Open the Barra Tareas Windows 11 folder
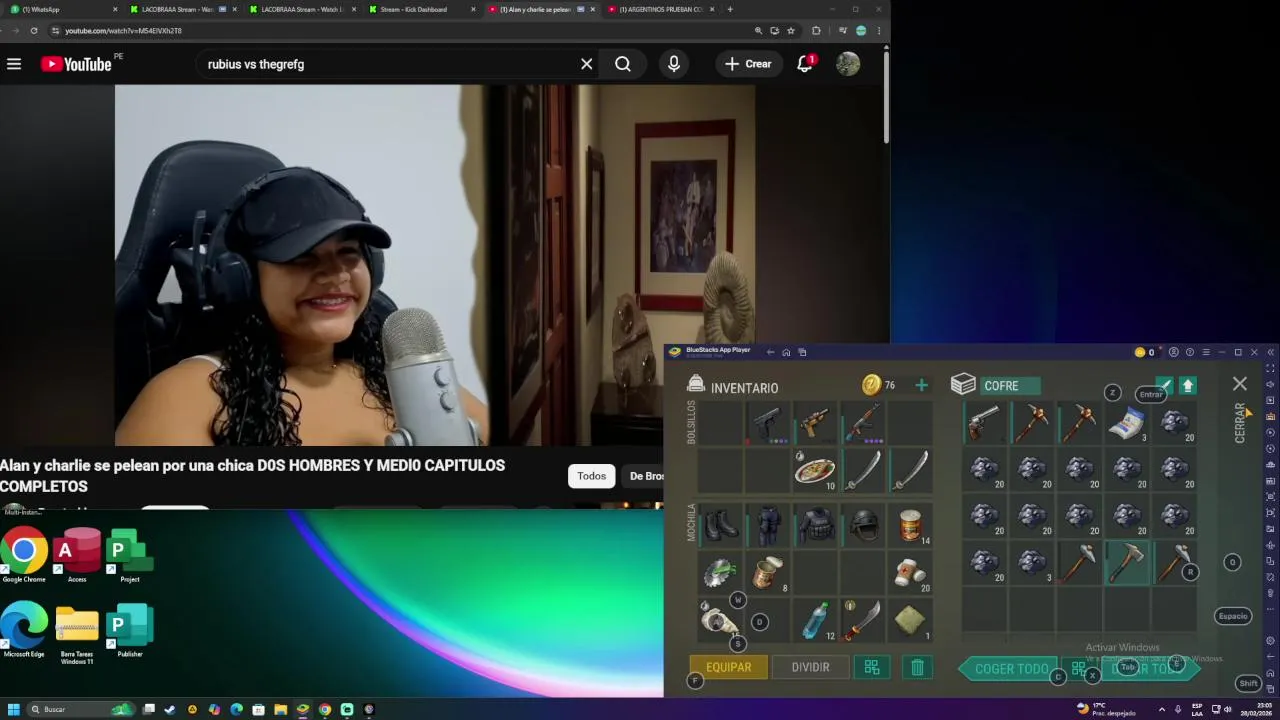This screenshot has height=720, width=1280. (77, 632)
